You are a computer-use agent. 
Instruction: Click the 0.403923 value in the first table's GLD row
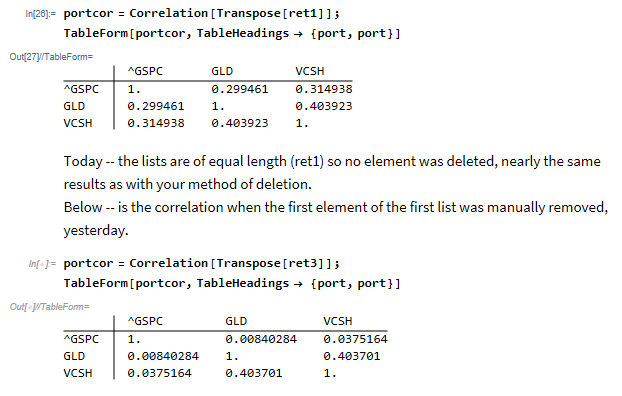[324, 106]
